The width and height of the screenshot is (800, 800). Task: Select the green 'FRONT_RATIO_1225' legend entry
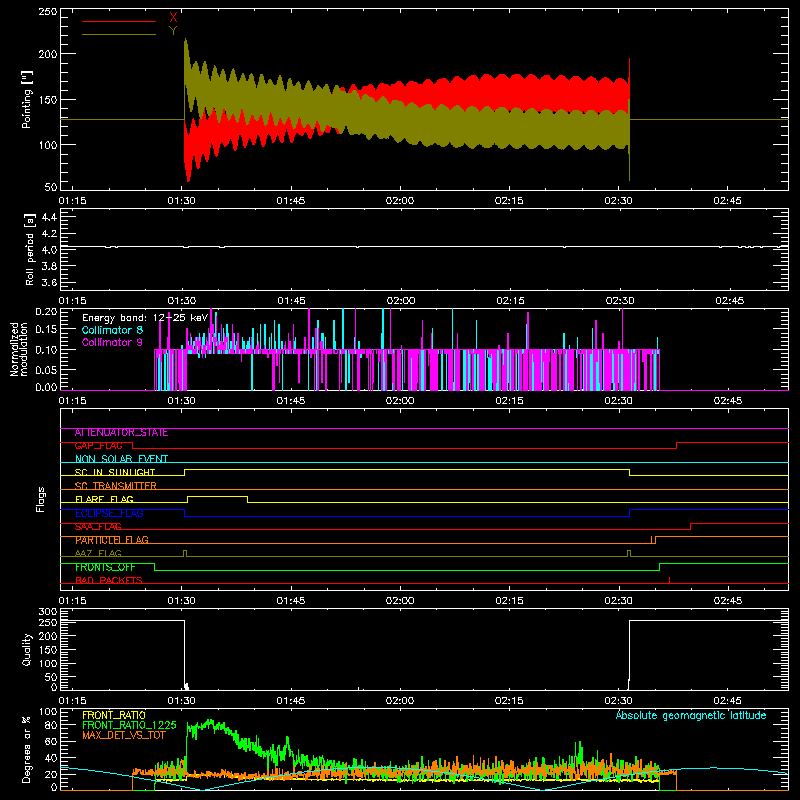[129, 725]
